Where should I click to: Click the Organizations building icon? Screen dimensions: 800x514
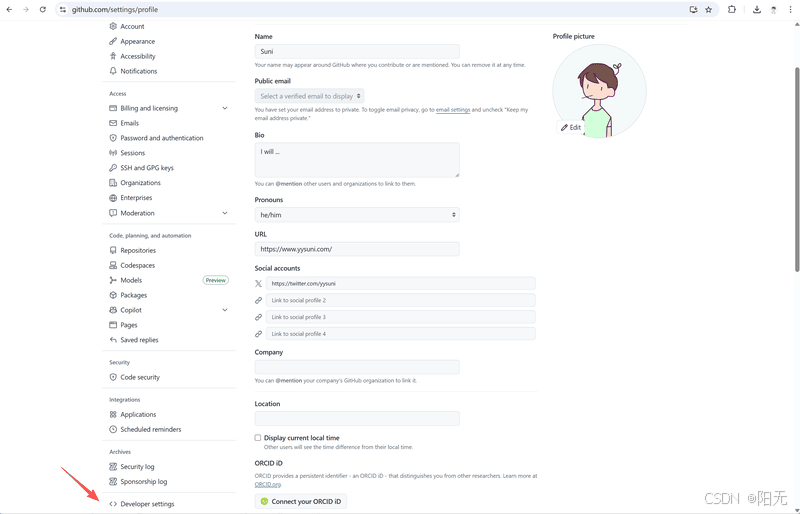[113, 183]
